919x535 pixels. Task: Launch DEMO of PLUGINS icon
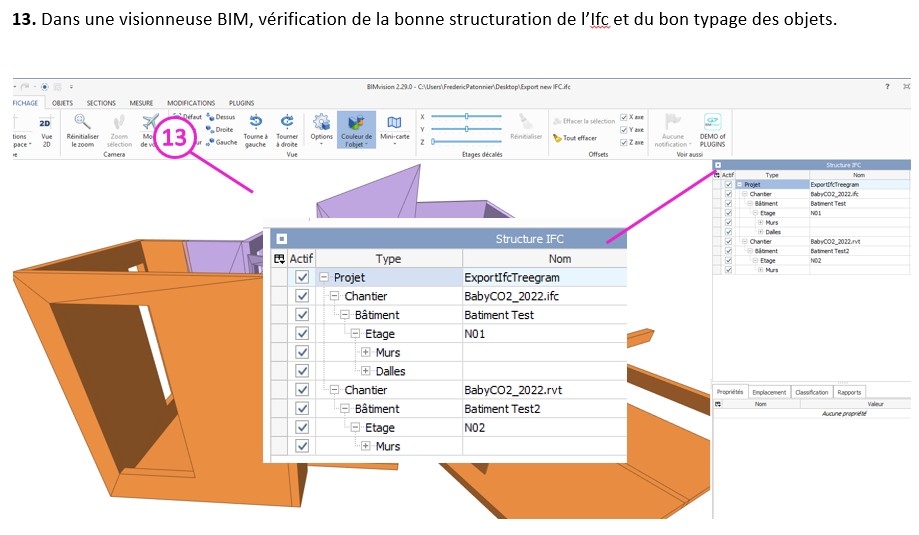click(712, 124)
